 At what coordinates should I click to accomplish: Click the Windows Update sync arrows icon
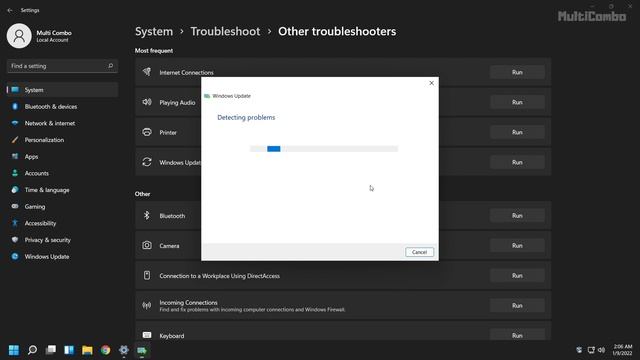pos(147,162)
